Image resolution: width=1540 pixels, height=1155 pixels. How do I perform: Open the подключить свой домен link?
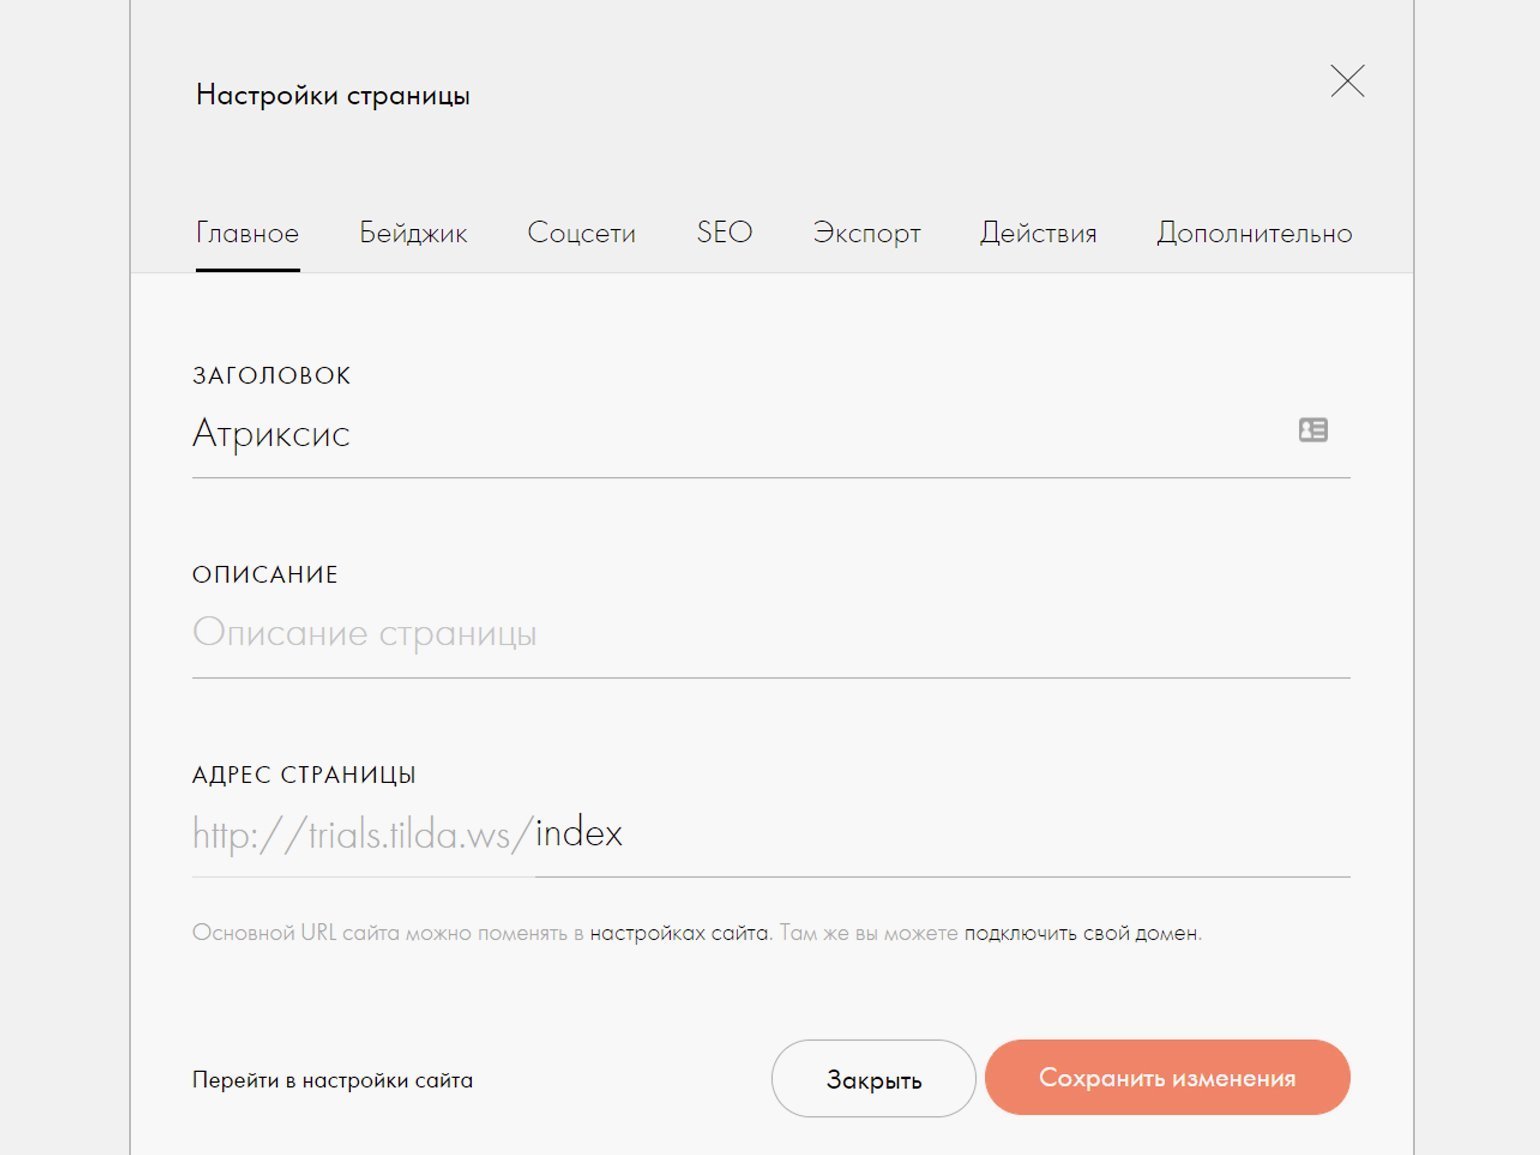1081,933
